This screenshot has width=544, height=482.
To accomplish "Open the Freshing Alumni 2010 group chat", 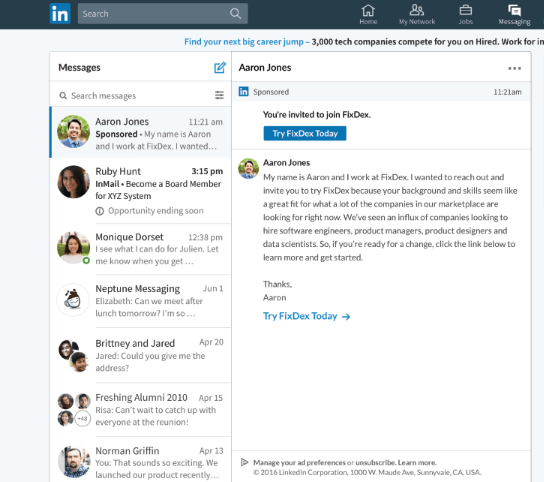I will (141, 409).
